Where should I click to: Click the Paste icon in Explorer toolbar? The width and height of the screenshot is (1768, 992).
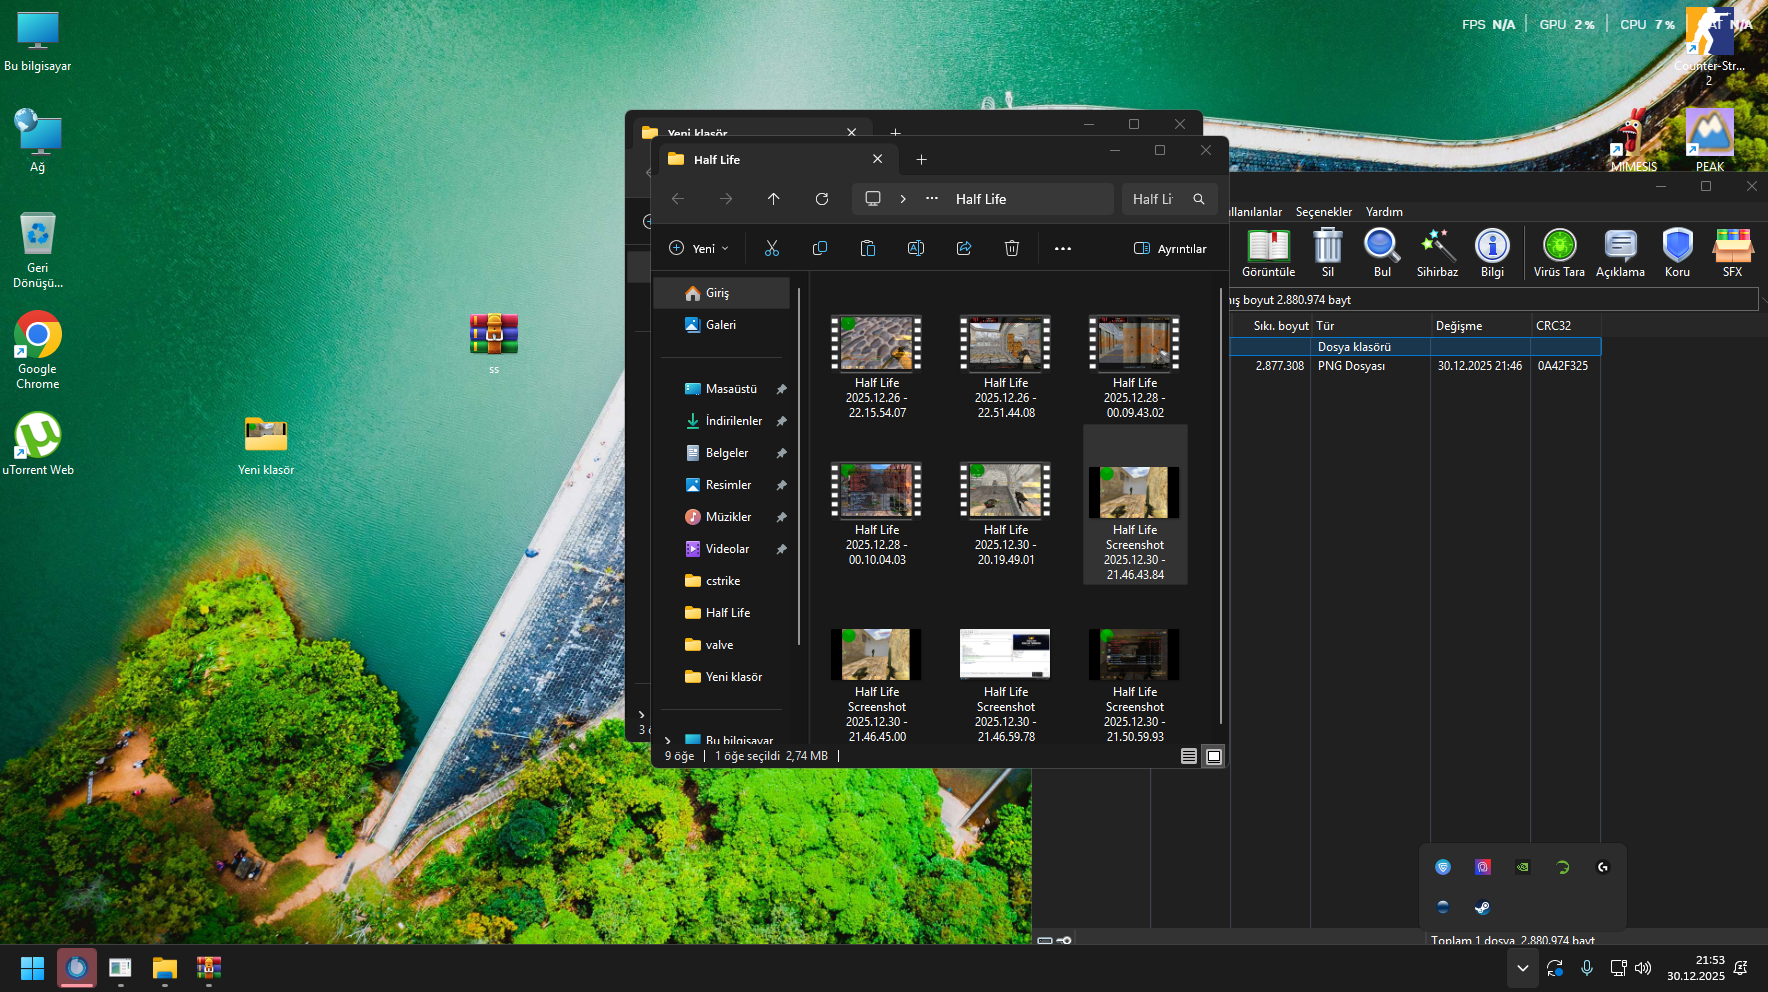(868, 248)
